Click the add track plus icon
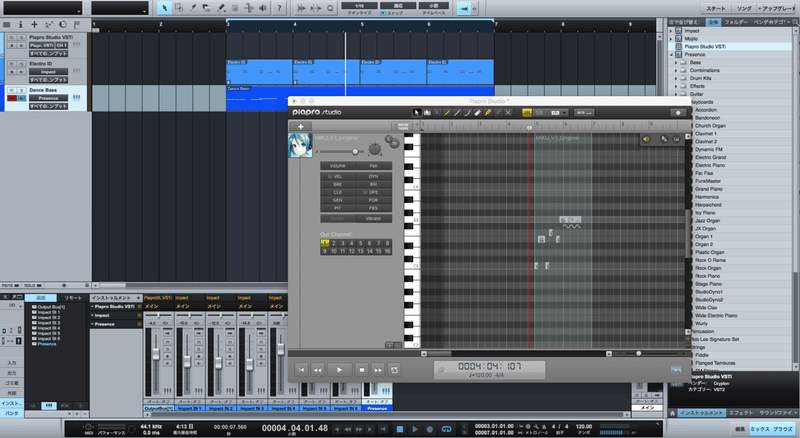The image size is (800, 438). [x=35, y=25]
